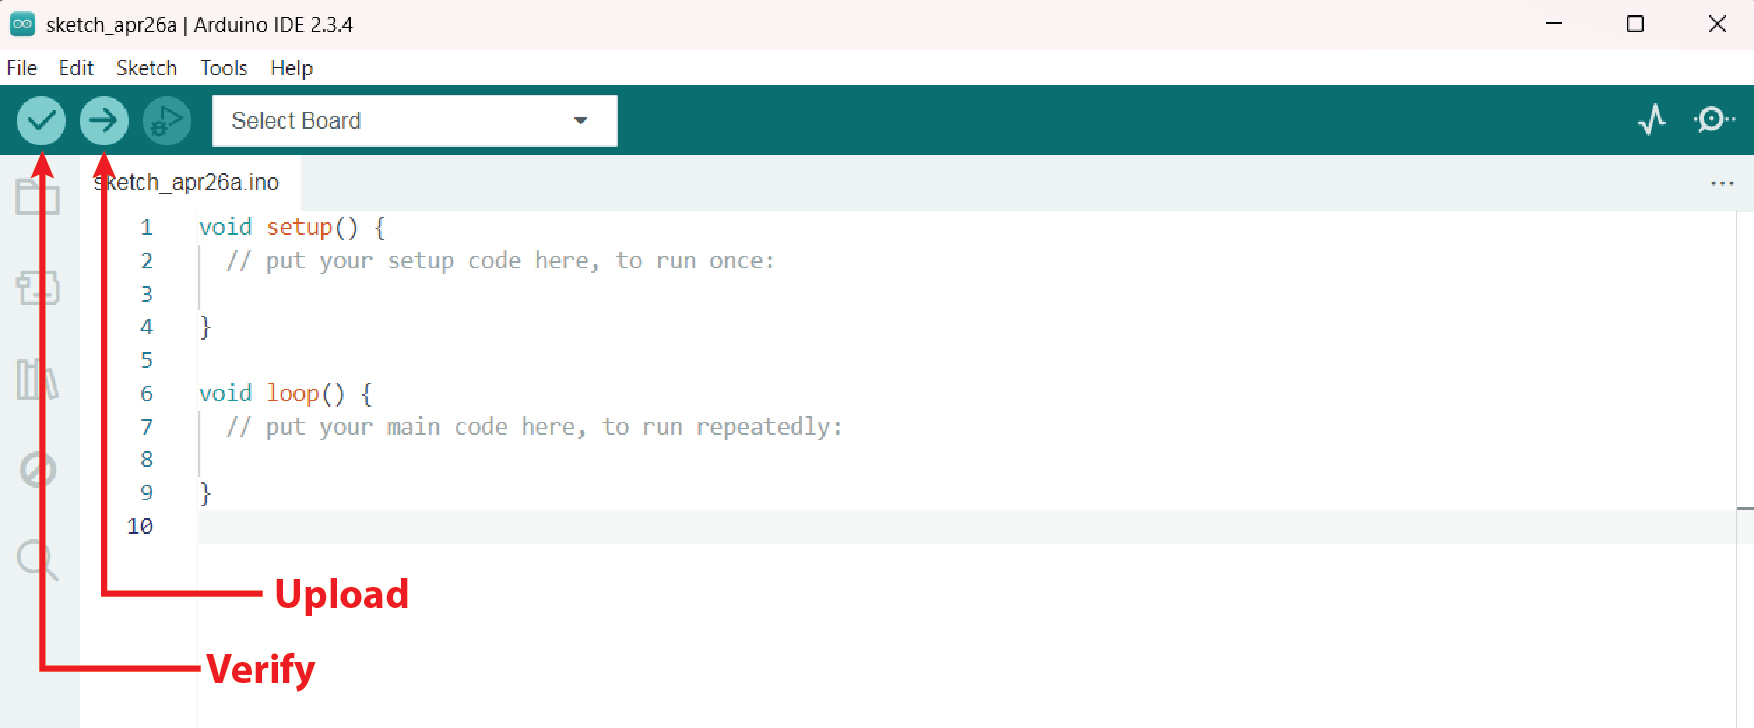Open the Help menu
Image resolution: width=1754 pixels, height=728 pixels.
[292, 68]
